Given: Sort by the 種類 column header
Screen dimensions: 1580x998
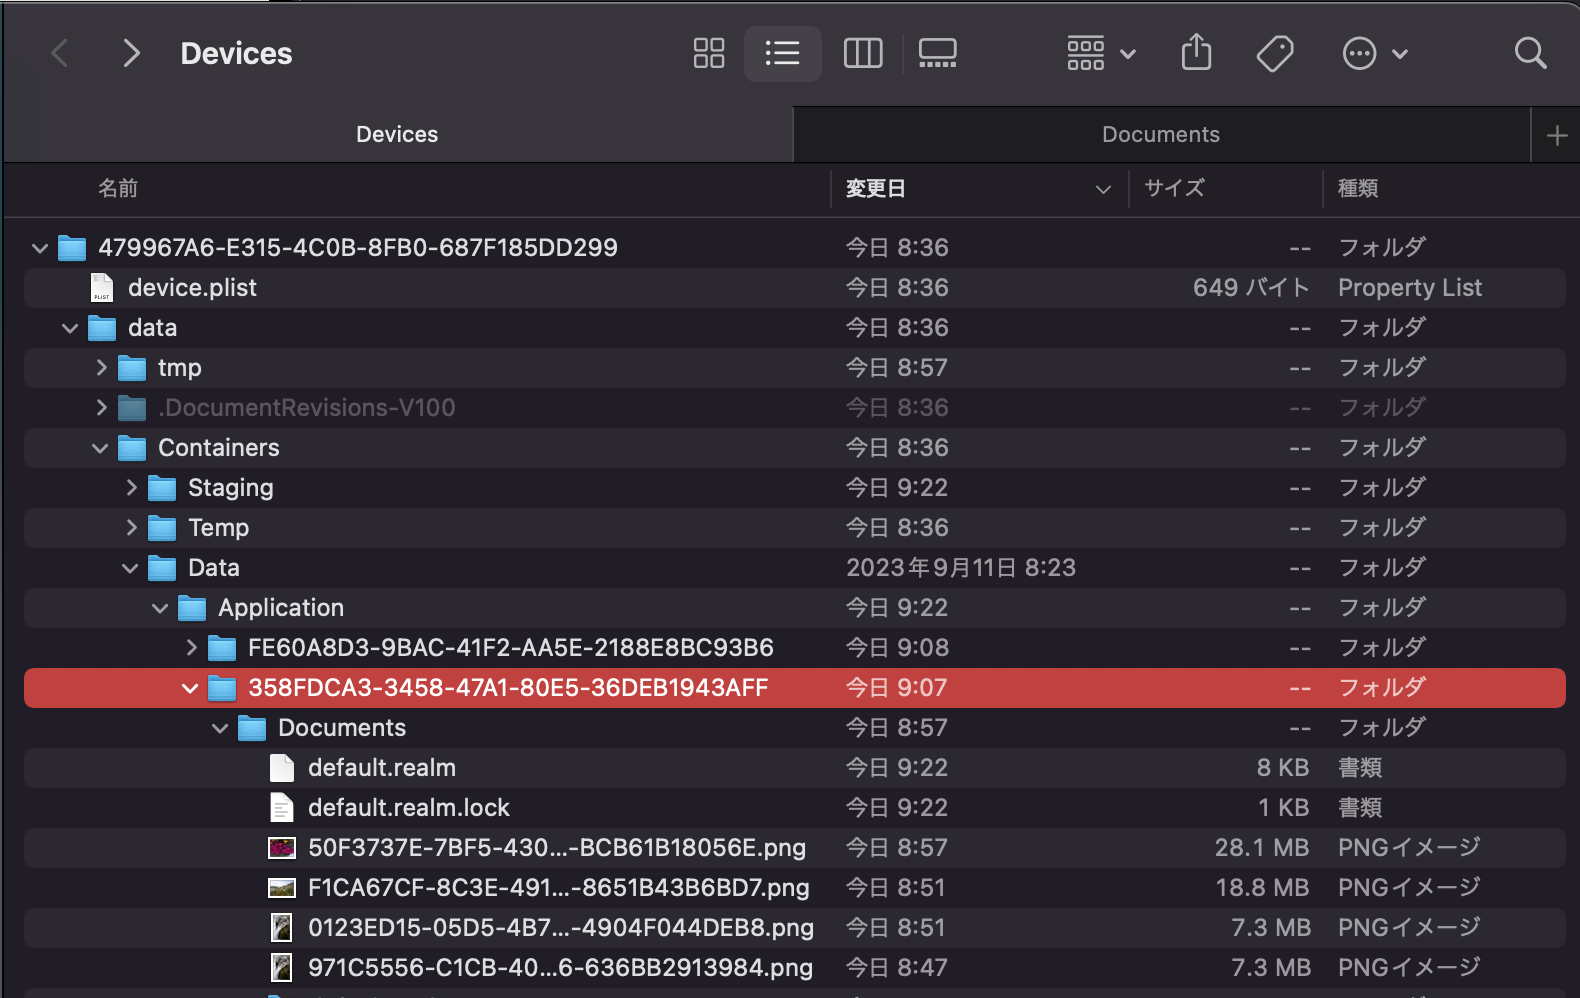Looking at the screenshot, I should pos(1358,188).
